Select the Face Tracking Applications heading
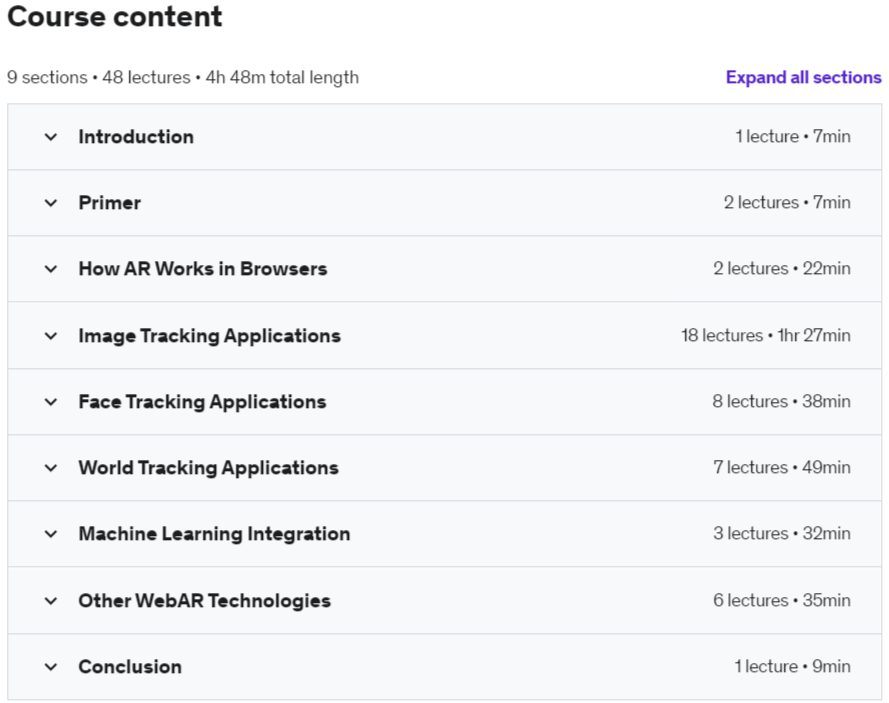Image resolution: width=889 pixels, height=703 pixels. pyautogui.click(x=202, y=402)
